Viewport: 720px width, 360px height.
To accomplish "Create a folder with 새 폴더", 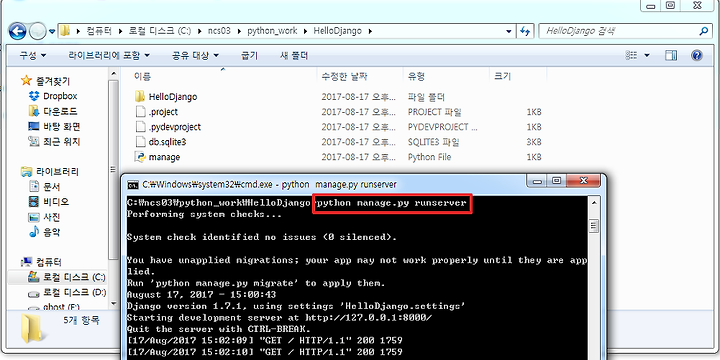I will point(294,56).
